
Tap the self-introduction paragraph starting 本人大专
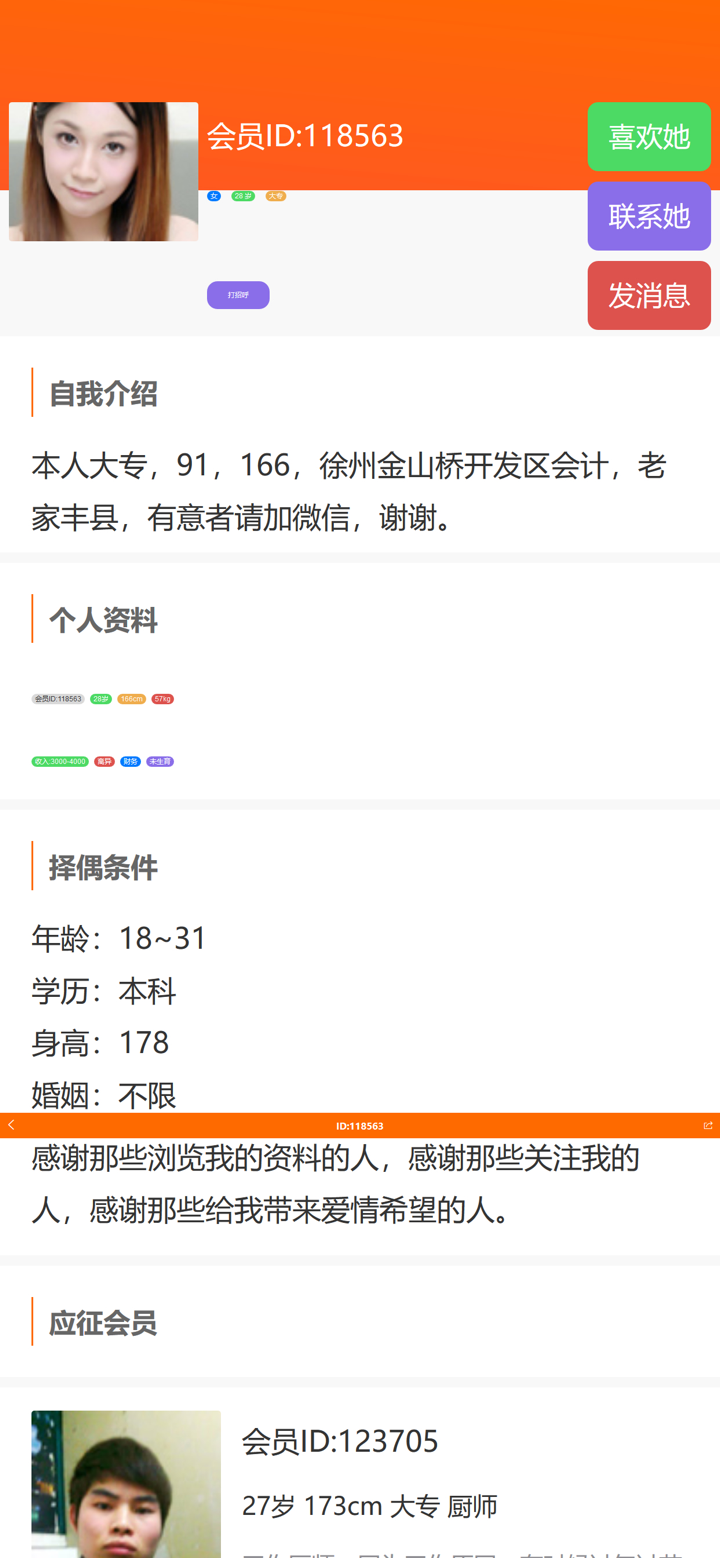[x=349, y=491]
